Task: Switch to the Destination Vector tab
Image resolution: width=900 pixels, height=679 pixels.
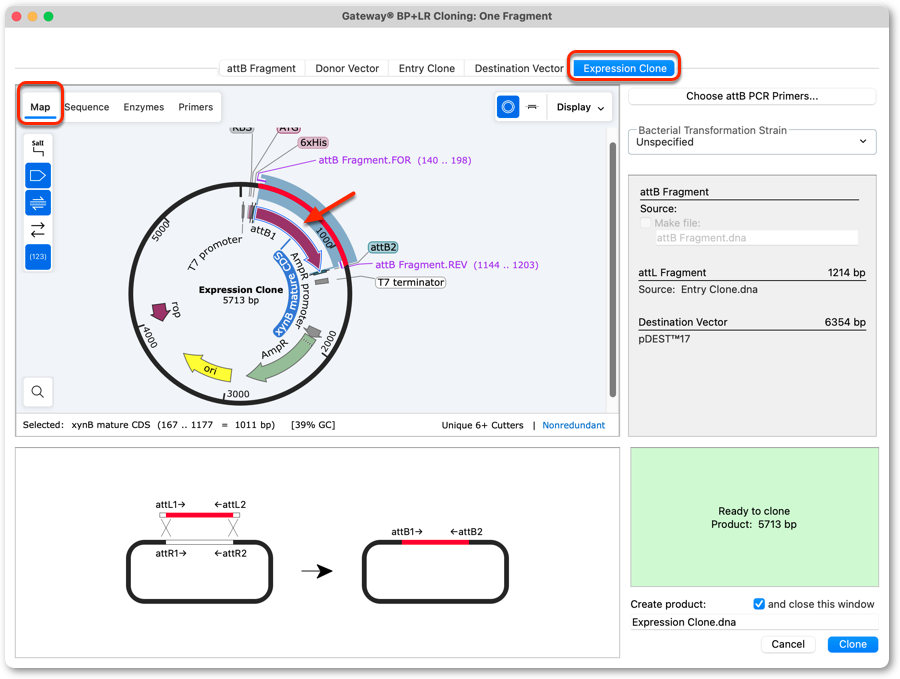Action: [519, 68]
